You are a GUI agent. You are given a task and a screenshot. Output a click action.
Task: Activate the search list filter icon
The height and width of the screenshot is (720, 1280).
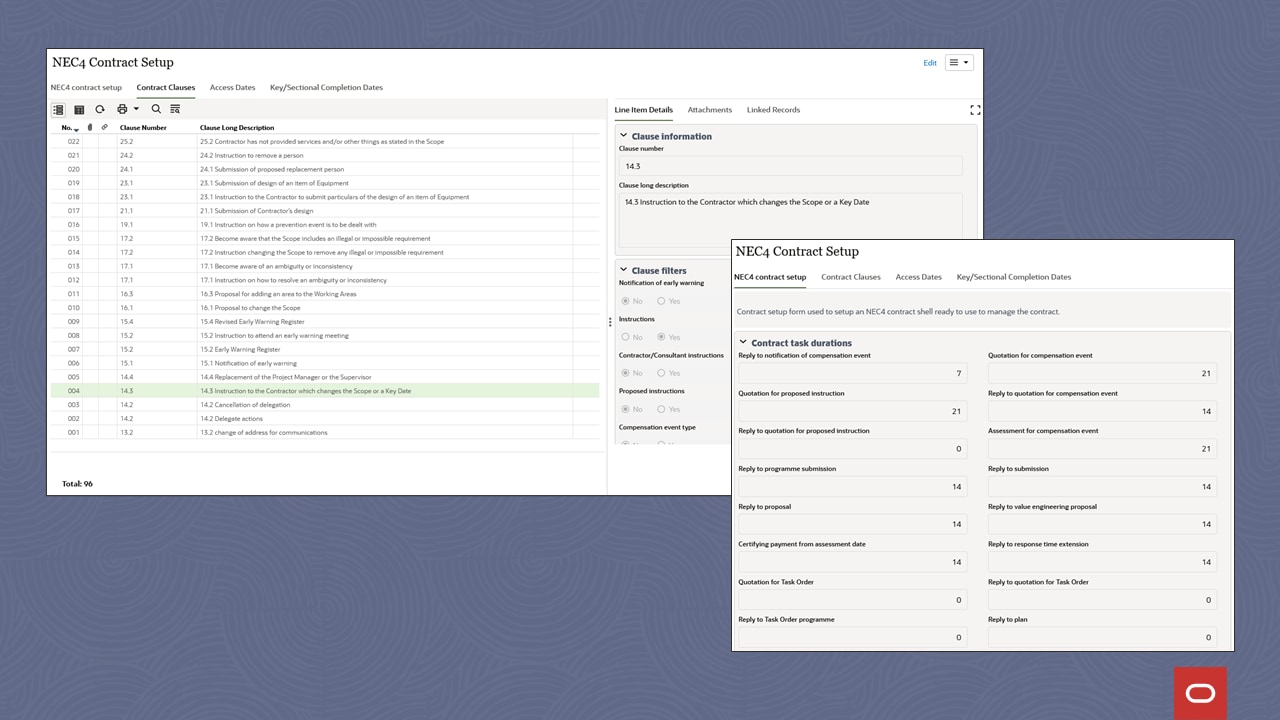coord(175,109)
